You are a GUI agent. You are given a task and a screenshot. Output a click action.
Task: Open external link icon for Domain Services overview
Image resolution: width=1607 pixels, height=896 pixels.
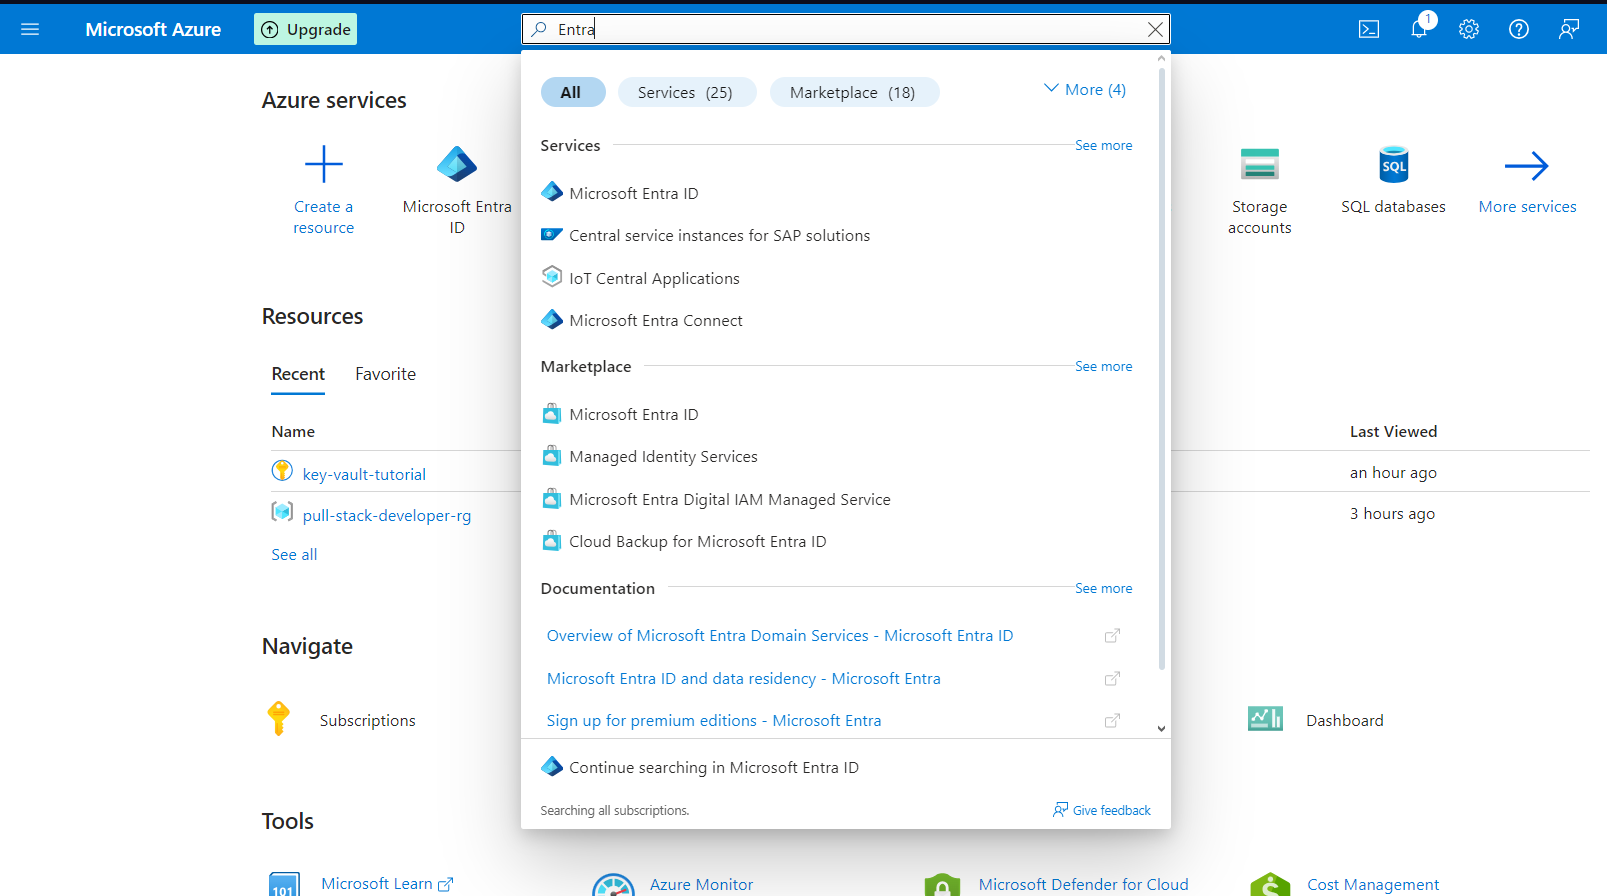(1112, 636)
